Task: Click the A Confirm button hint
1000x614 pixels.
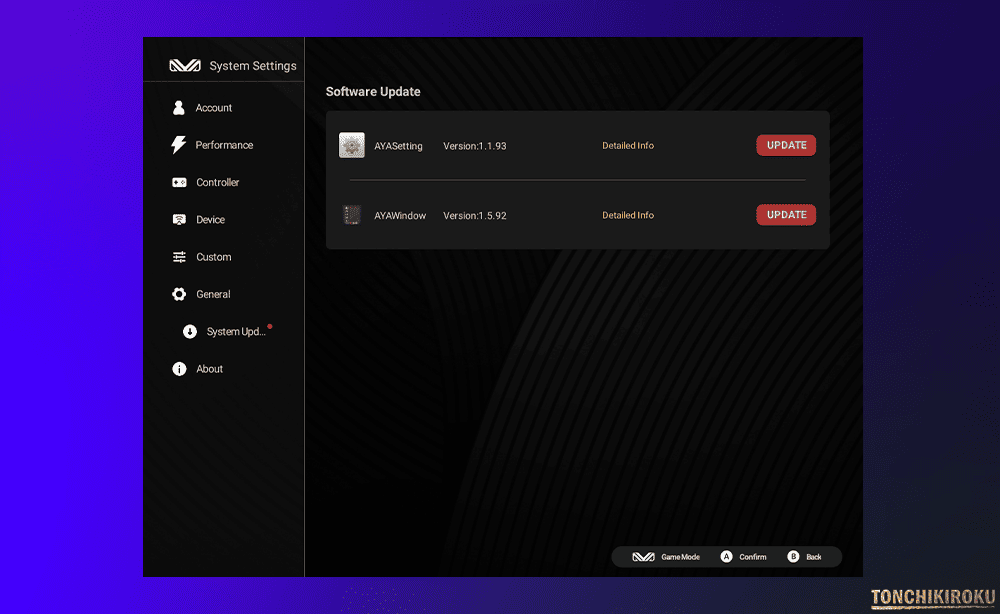Action: click(x=727, y=557)
